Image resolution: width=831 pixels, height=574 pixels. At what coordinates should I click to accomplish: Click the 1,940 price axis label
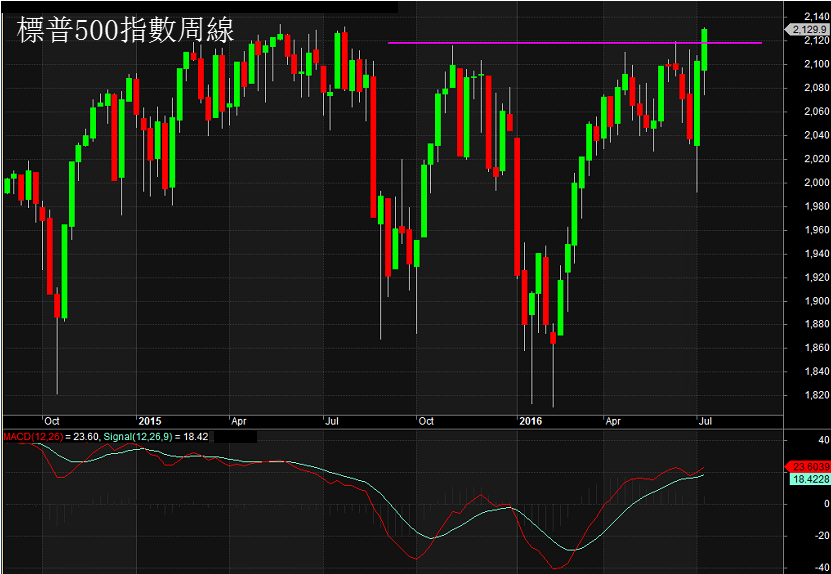point(816,254)
